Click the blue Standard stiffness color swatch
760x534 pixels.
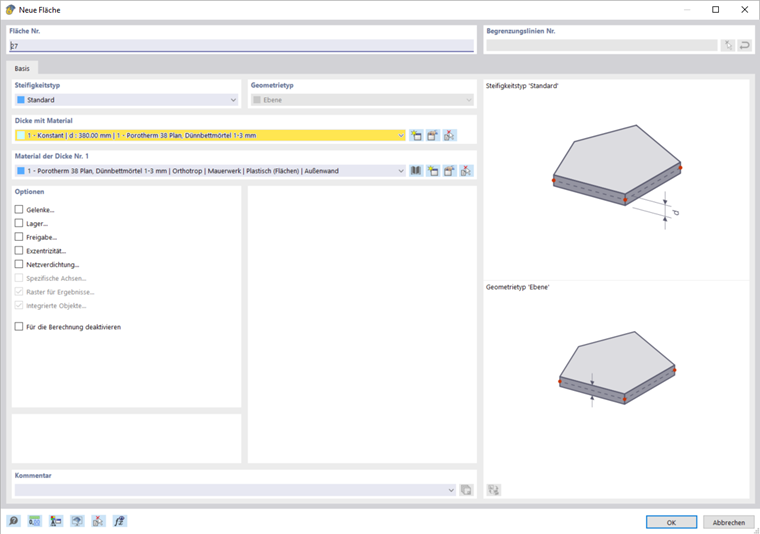(21, 100)
